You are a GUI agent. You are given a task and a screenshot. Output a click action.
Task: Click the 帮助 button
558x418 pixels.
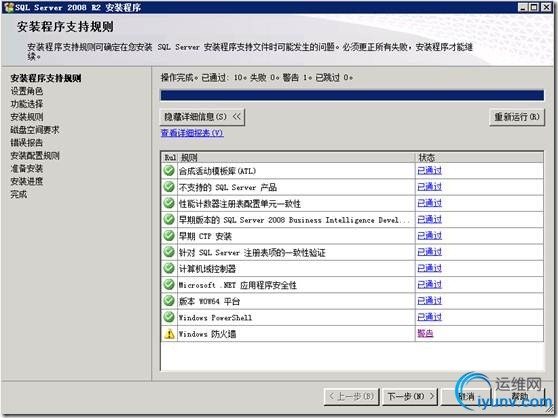coord(520,396)
